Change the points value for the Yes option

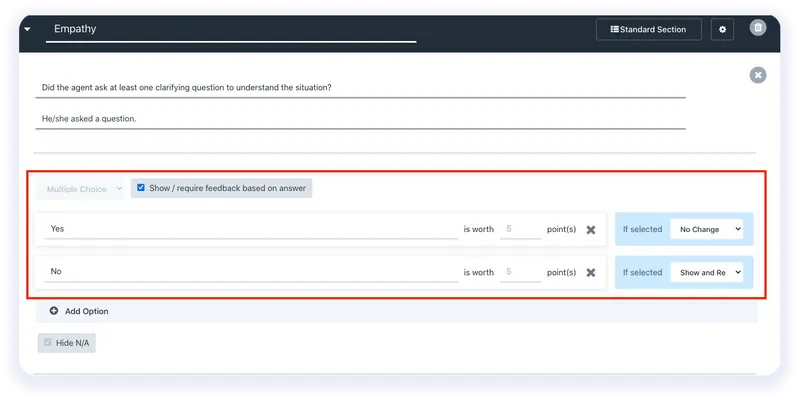point(520,229)
